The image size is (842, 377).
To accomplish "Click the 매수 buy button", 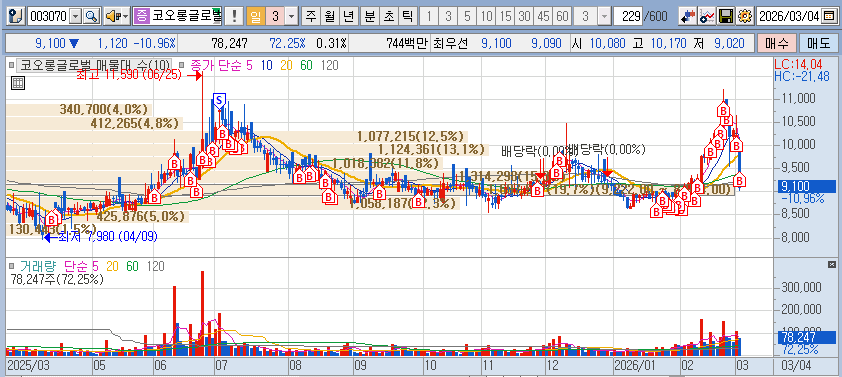I will coord(776,43).
